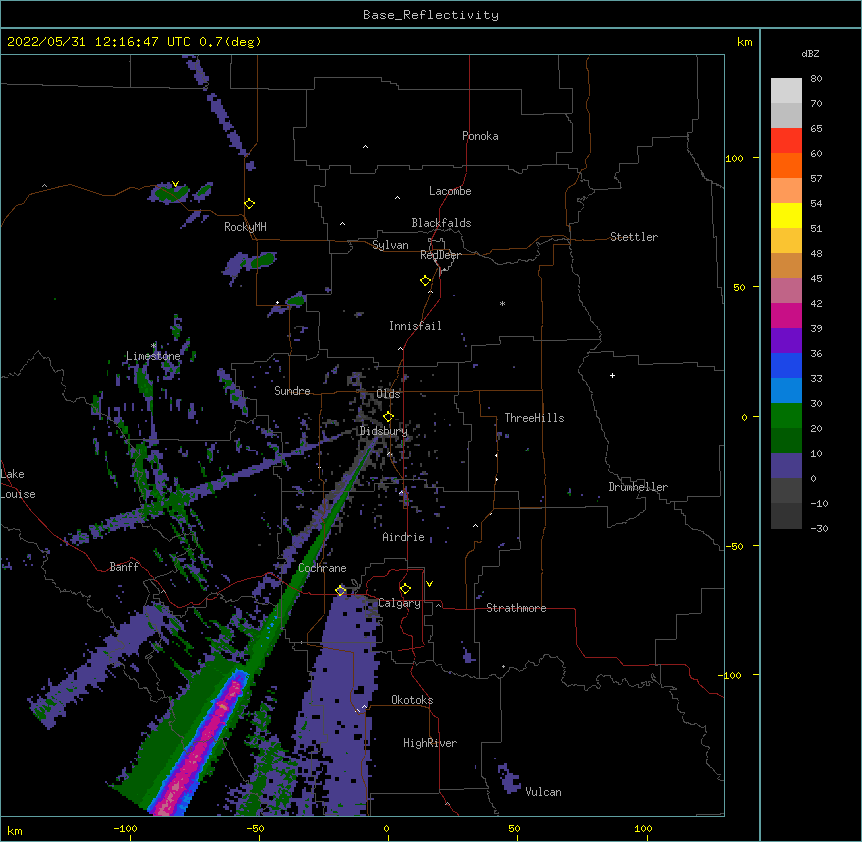
Task: Click the Lacombe city label
Action: coord(450,191)
